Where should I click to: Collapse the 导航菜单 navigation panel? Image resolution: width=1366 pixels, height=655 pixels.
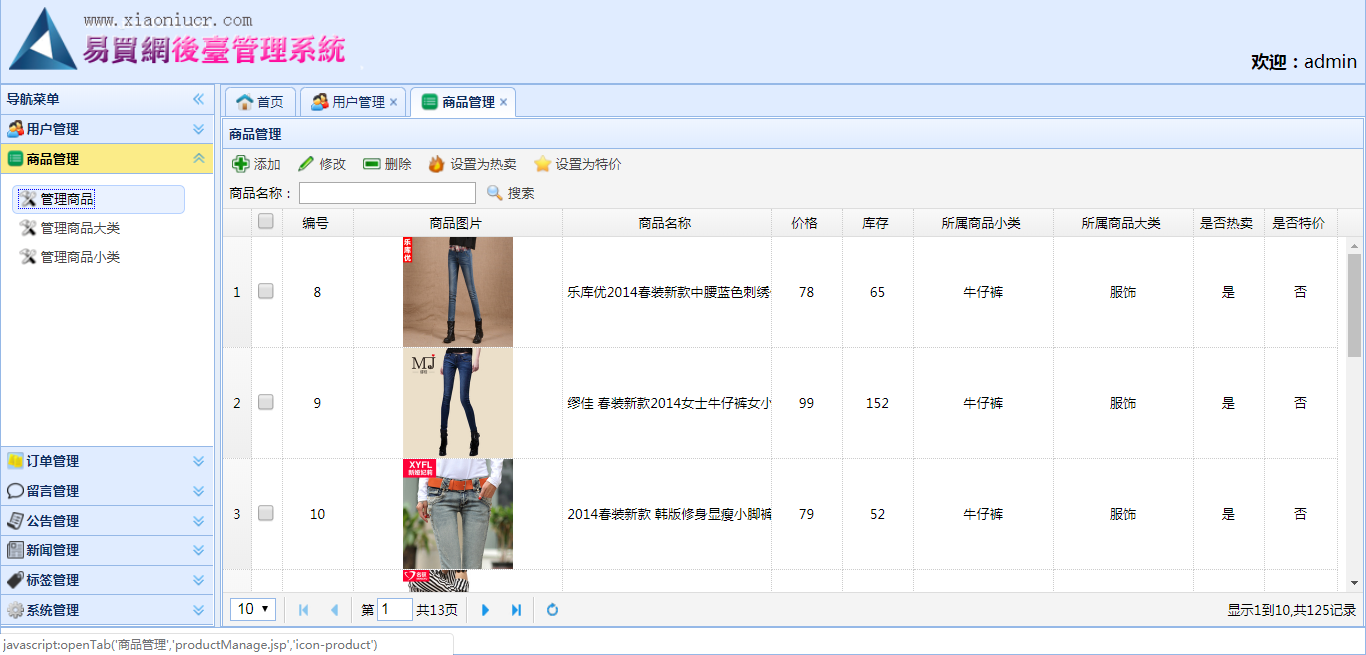(198, 99)
